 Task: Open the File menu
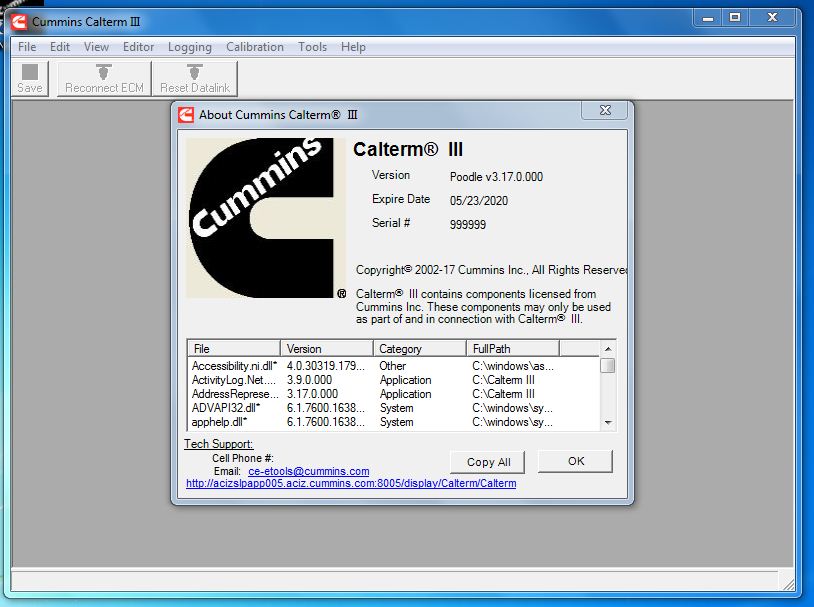27,47
